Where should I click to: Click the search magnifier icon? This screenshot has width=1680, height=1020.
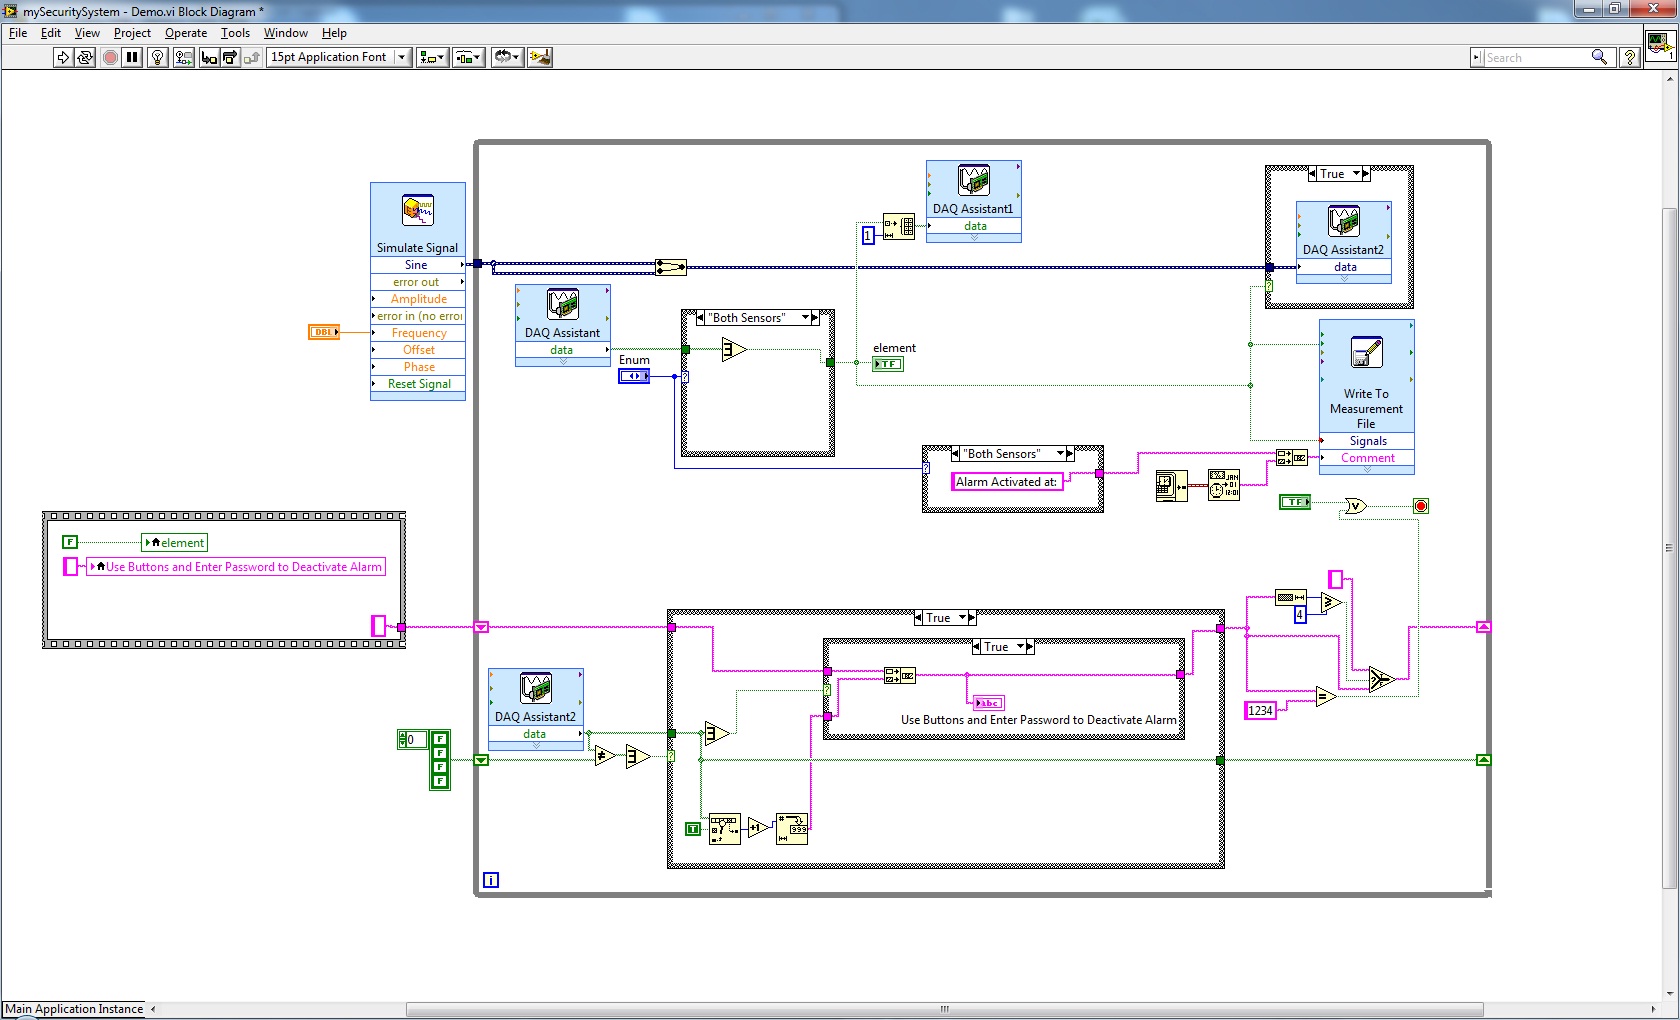point(1600,57)
